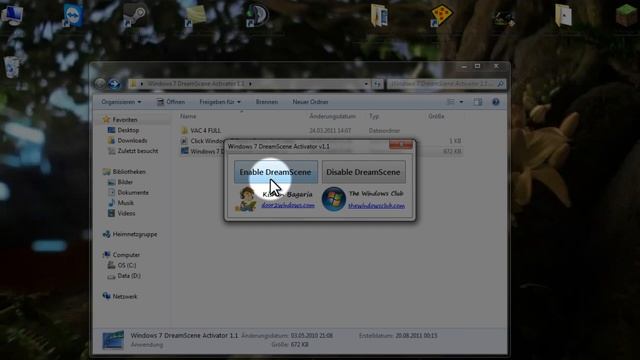Click the Explorer forward navigation arrow
This screenshot has height=360, width=640.
pos(114,84)
